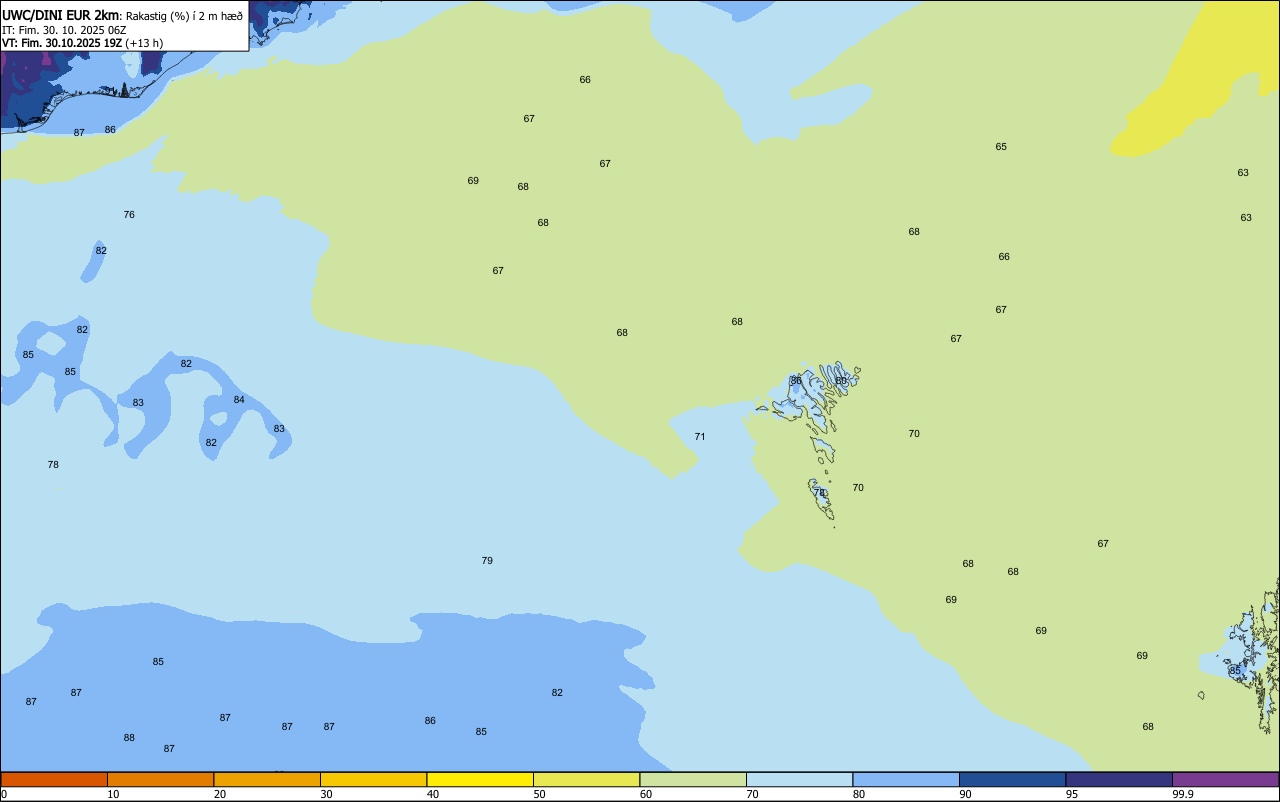This screenshot has height=802, width=1280.
Task: Click the humidity value 79 over the ocean
Action: pyautogui.click(x=487, y=561)
